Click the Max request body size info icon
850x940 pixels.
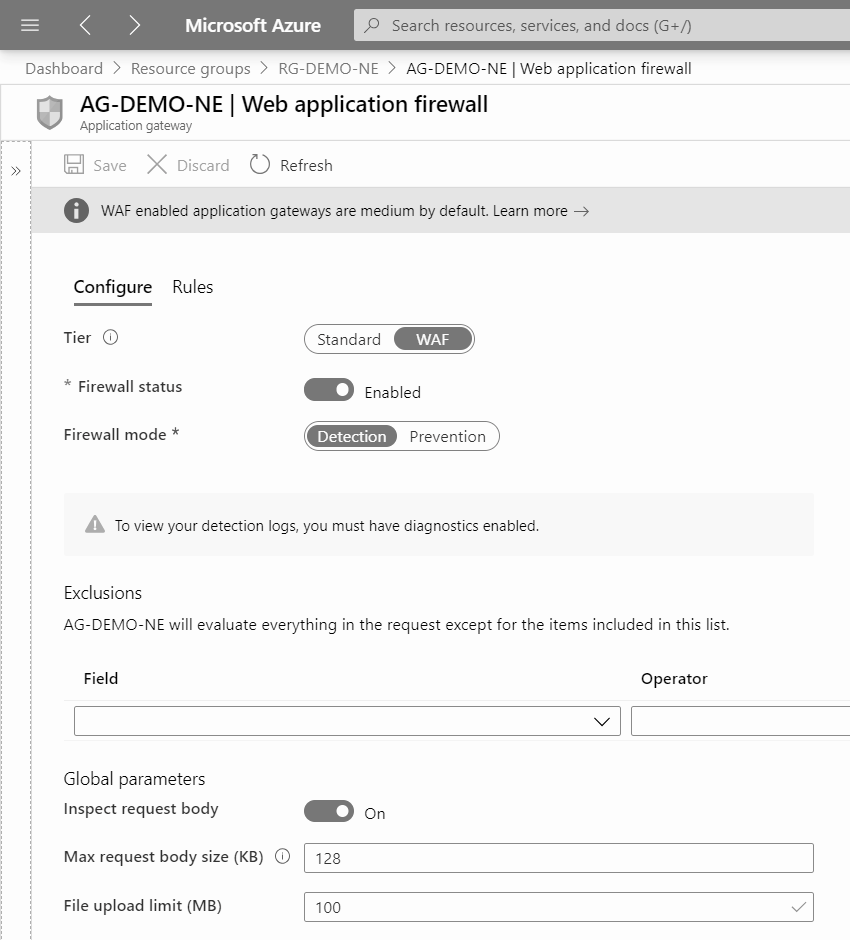tap(282, 857)
